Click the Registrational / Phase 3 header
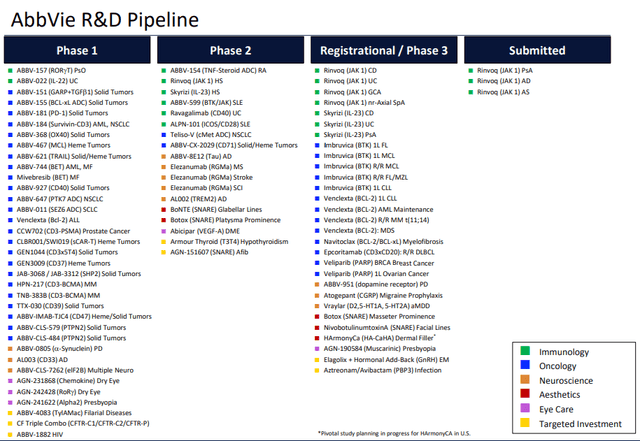The image size is (640, 441). [384, 50]
